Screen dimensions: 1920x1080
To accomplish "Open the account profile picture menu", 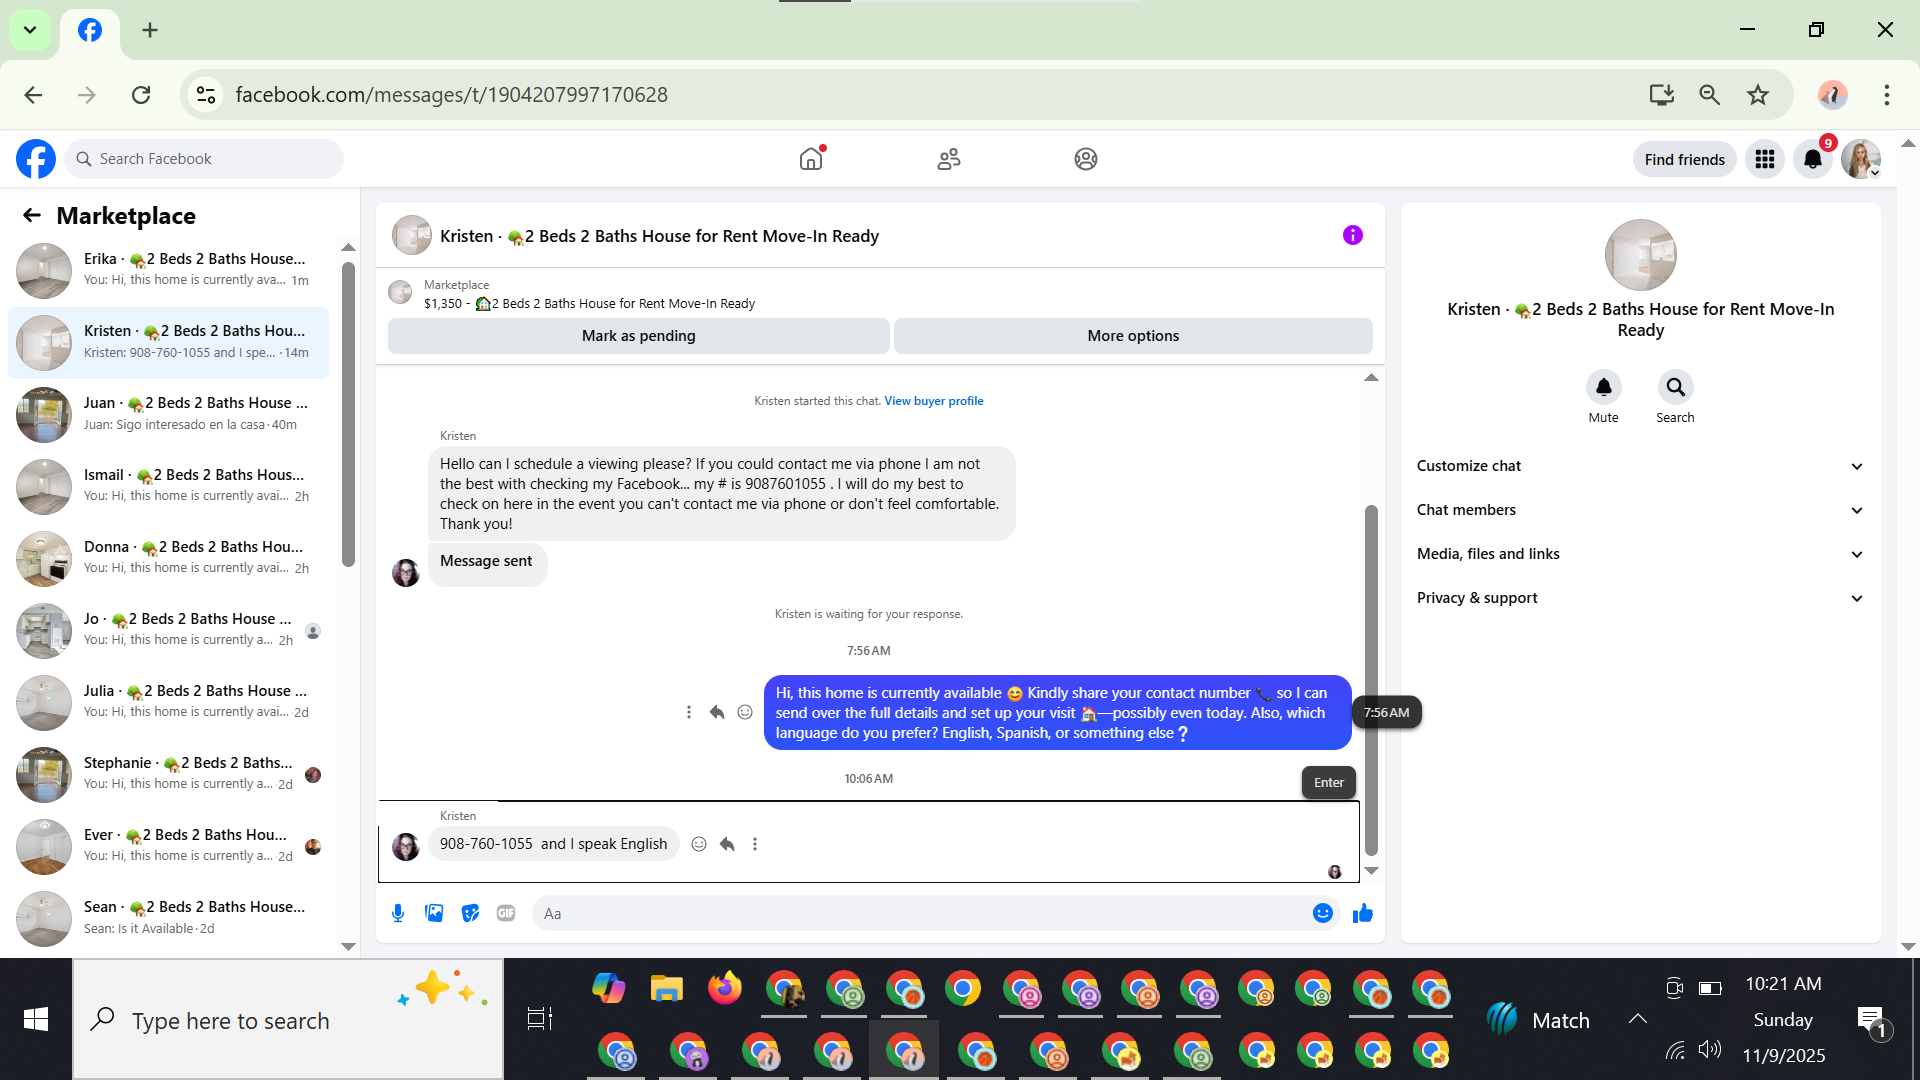I will [1861, 159].
